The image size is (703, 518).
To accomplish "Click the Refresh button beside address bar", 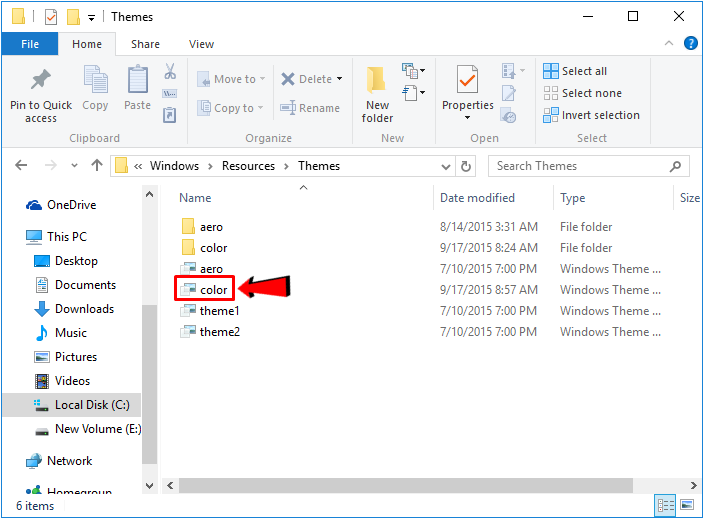I will 466,166.
